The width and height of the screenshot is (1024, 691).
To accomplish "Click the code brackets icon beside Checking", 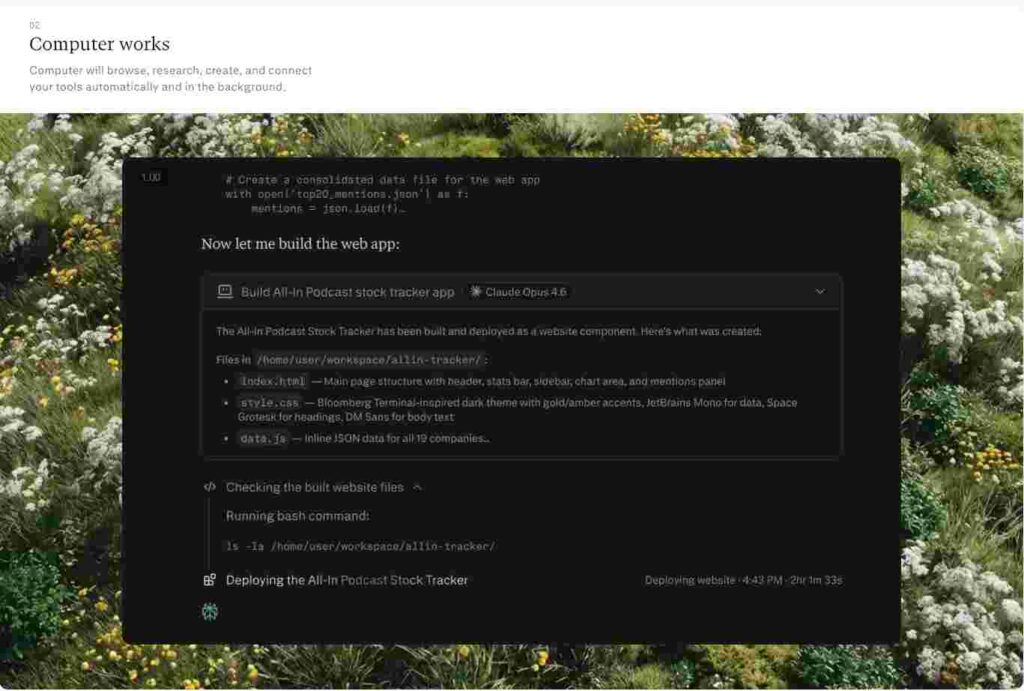I will pyautogui.click(x=210, y=487).
